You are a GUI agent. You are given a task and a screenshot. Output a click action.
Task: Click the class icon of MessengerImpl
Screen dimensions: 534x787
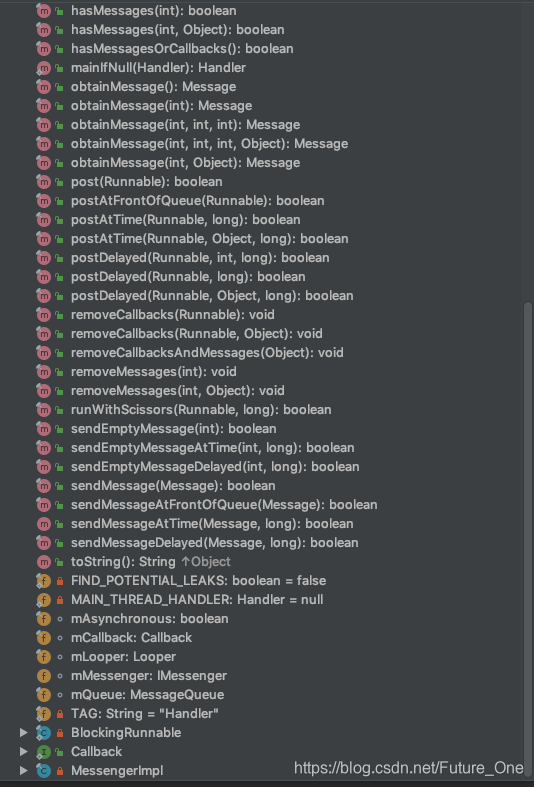coord(44,770)
